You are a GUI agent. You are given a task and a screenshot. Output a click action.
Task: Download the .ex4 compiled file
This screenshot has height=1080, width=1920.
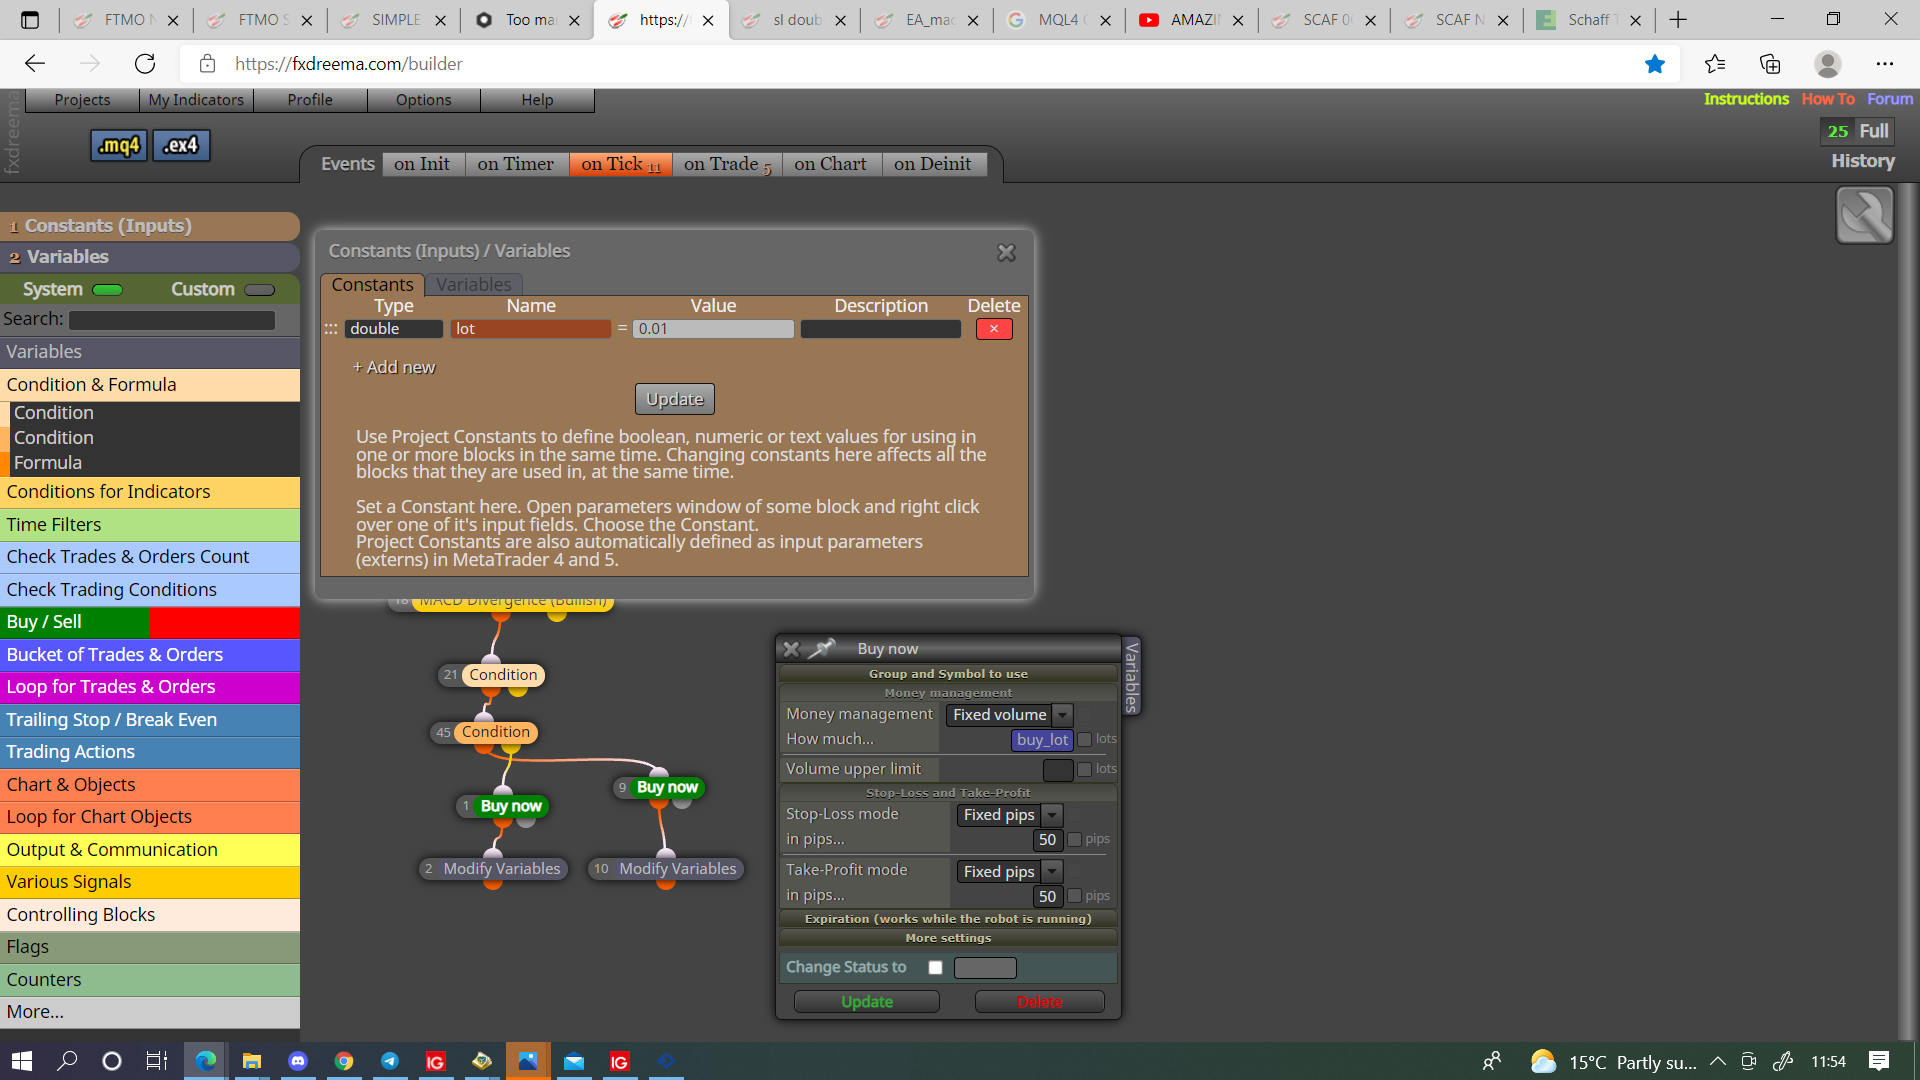[181, 145]
